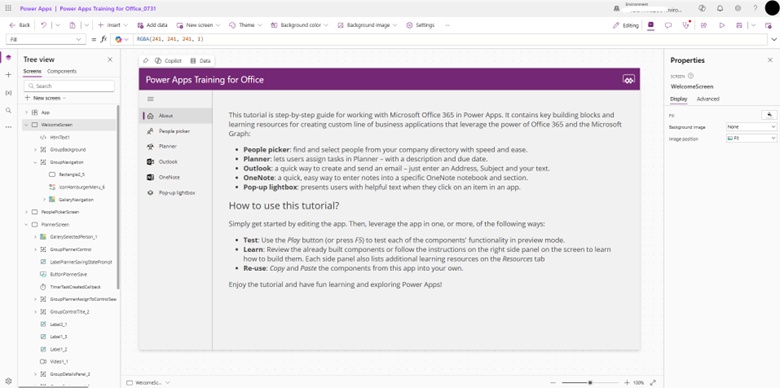Click New screen in Tree view
Image resolution: width=780 pixels, height=388 pixels.
pos(45,98)
